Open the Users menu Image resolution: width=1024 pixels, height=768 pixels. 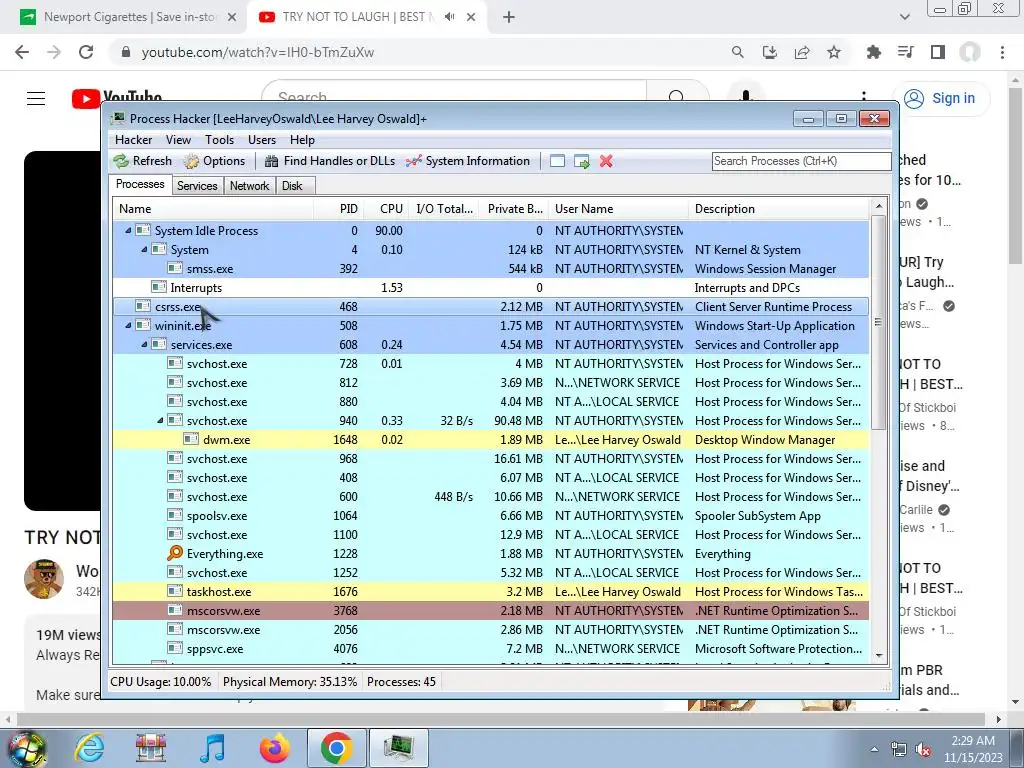[262, 140]
